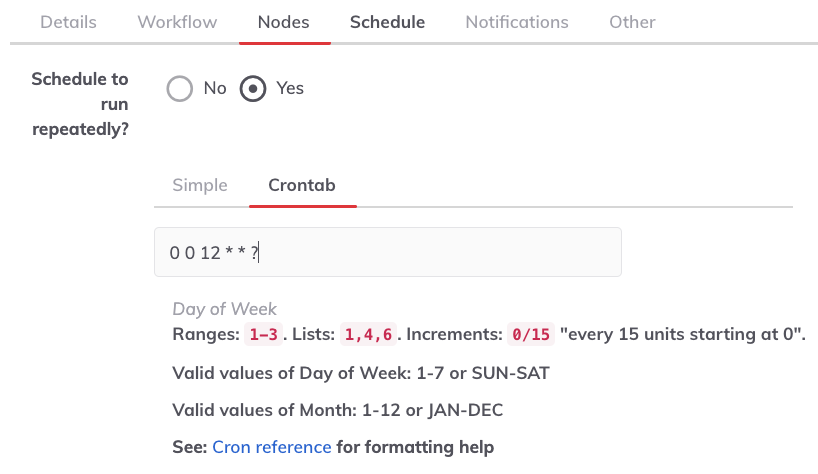The height and width of the screenshot is (474, 818).
Task: Click the 1,4,6 lists code example
Action: point(368,334)
